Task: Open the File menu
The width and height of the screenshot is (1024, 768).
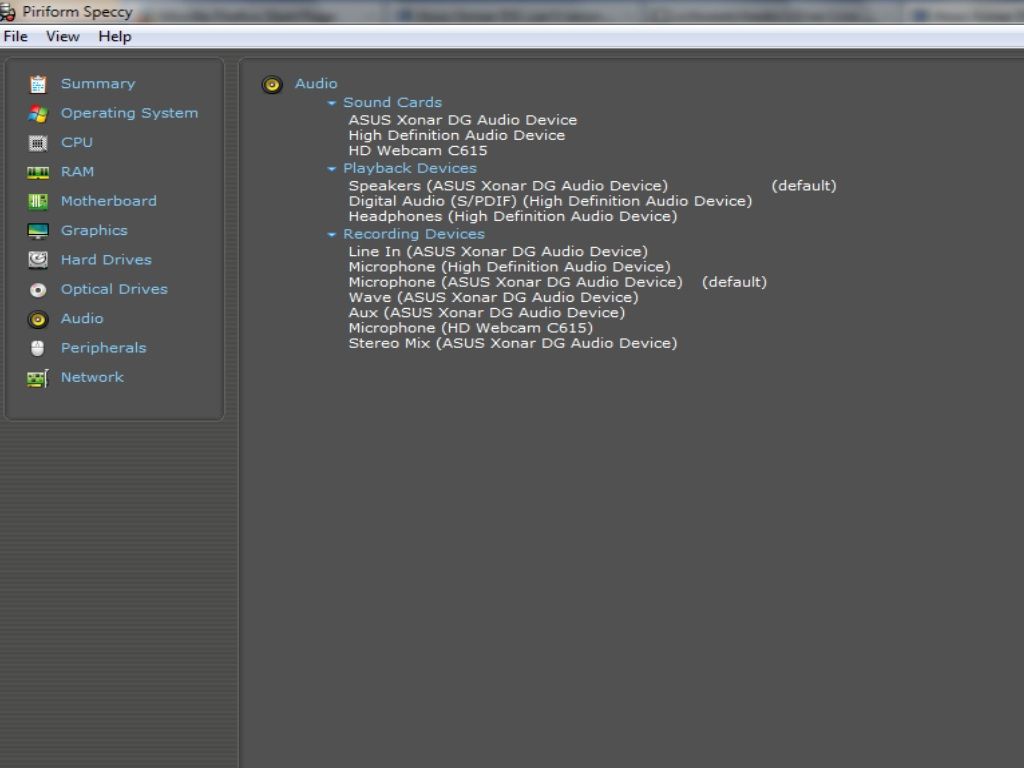Action: click(x=16, y=37)
